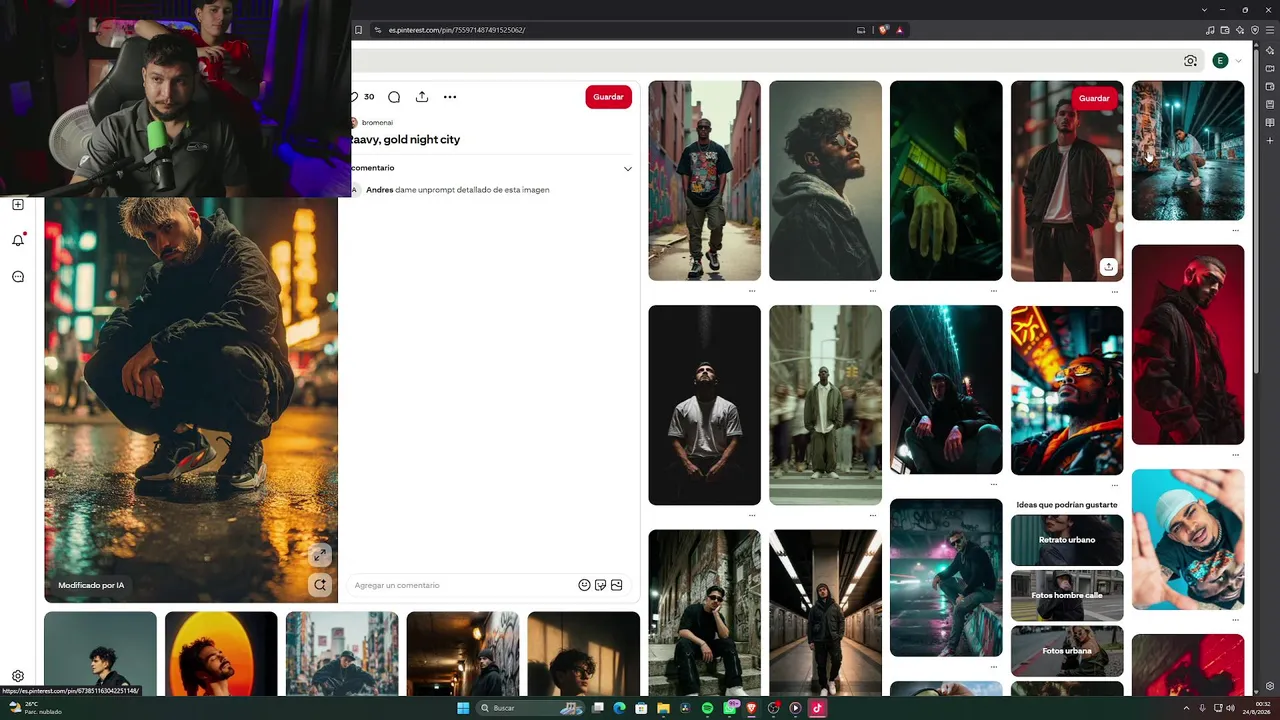This screenshot has height=720, width=1280.
Task: Open the red-toned hooded man pin
Action: click(x=1188, y=345)
